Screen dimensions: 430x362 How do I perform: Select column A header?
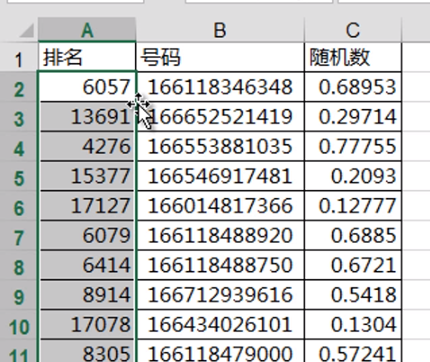click(87, 30)
